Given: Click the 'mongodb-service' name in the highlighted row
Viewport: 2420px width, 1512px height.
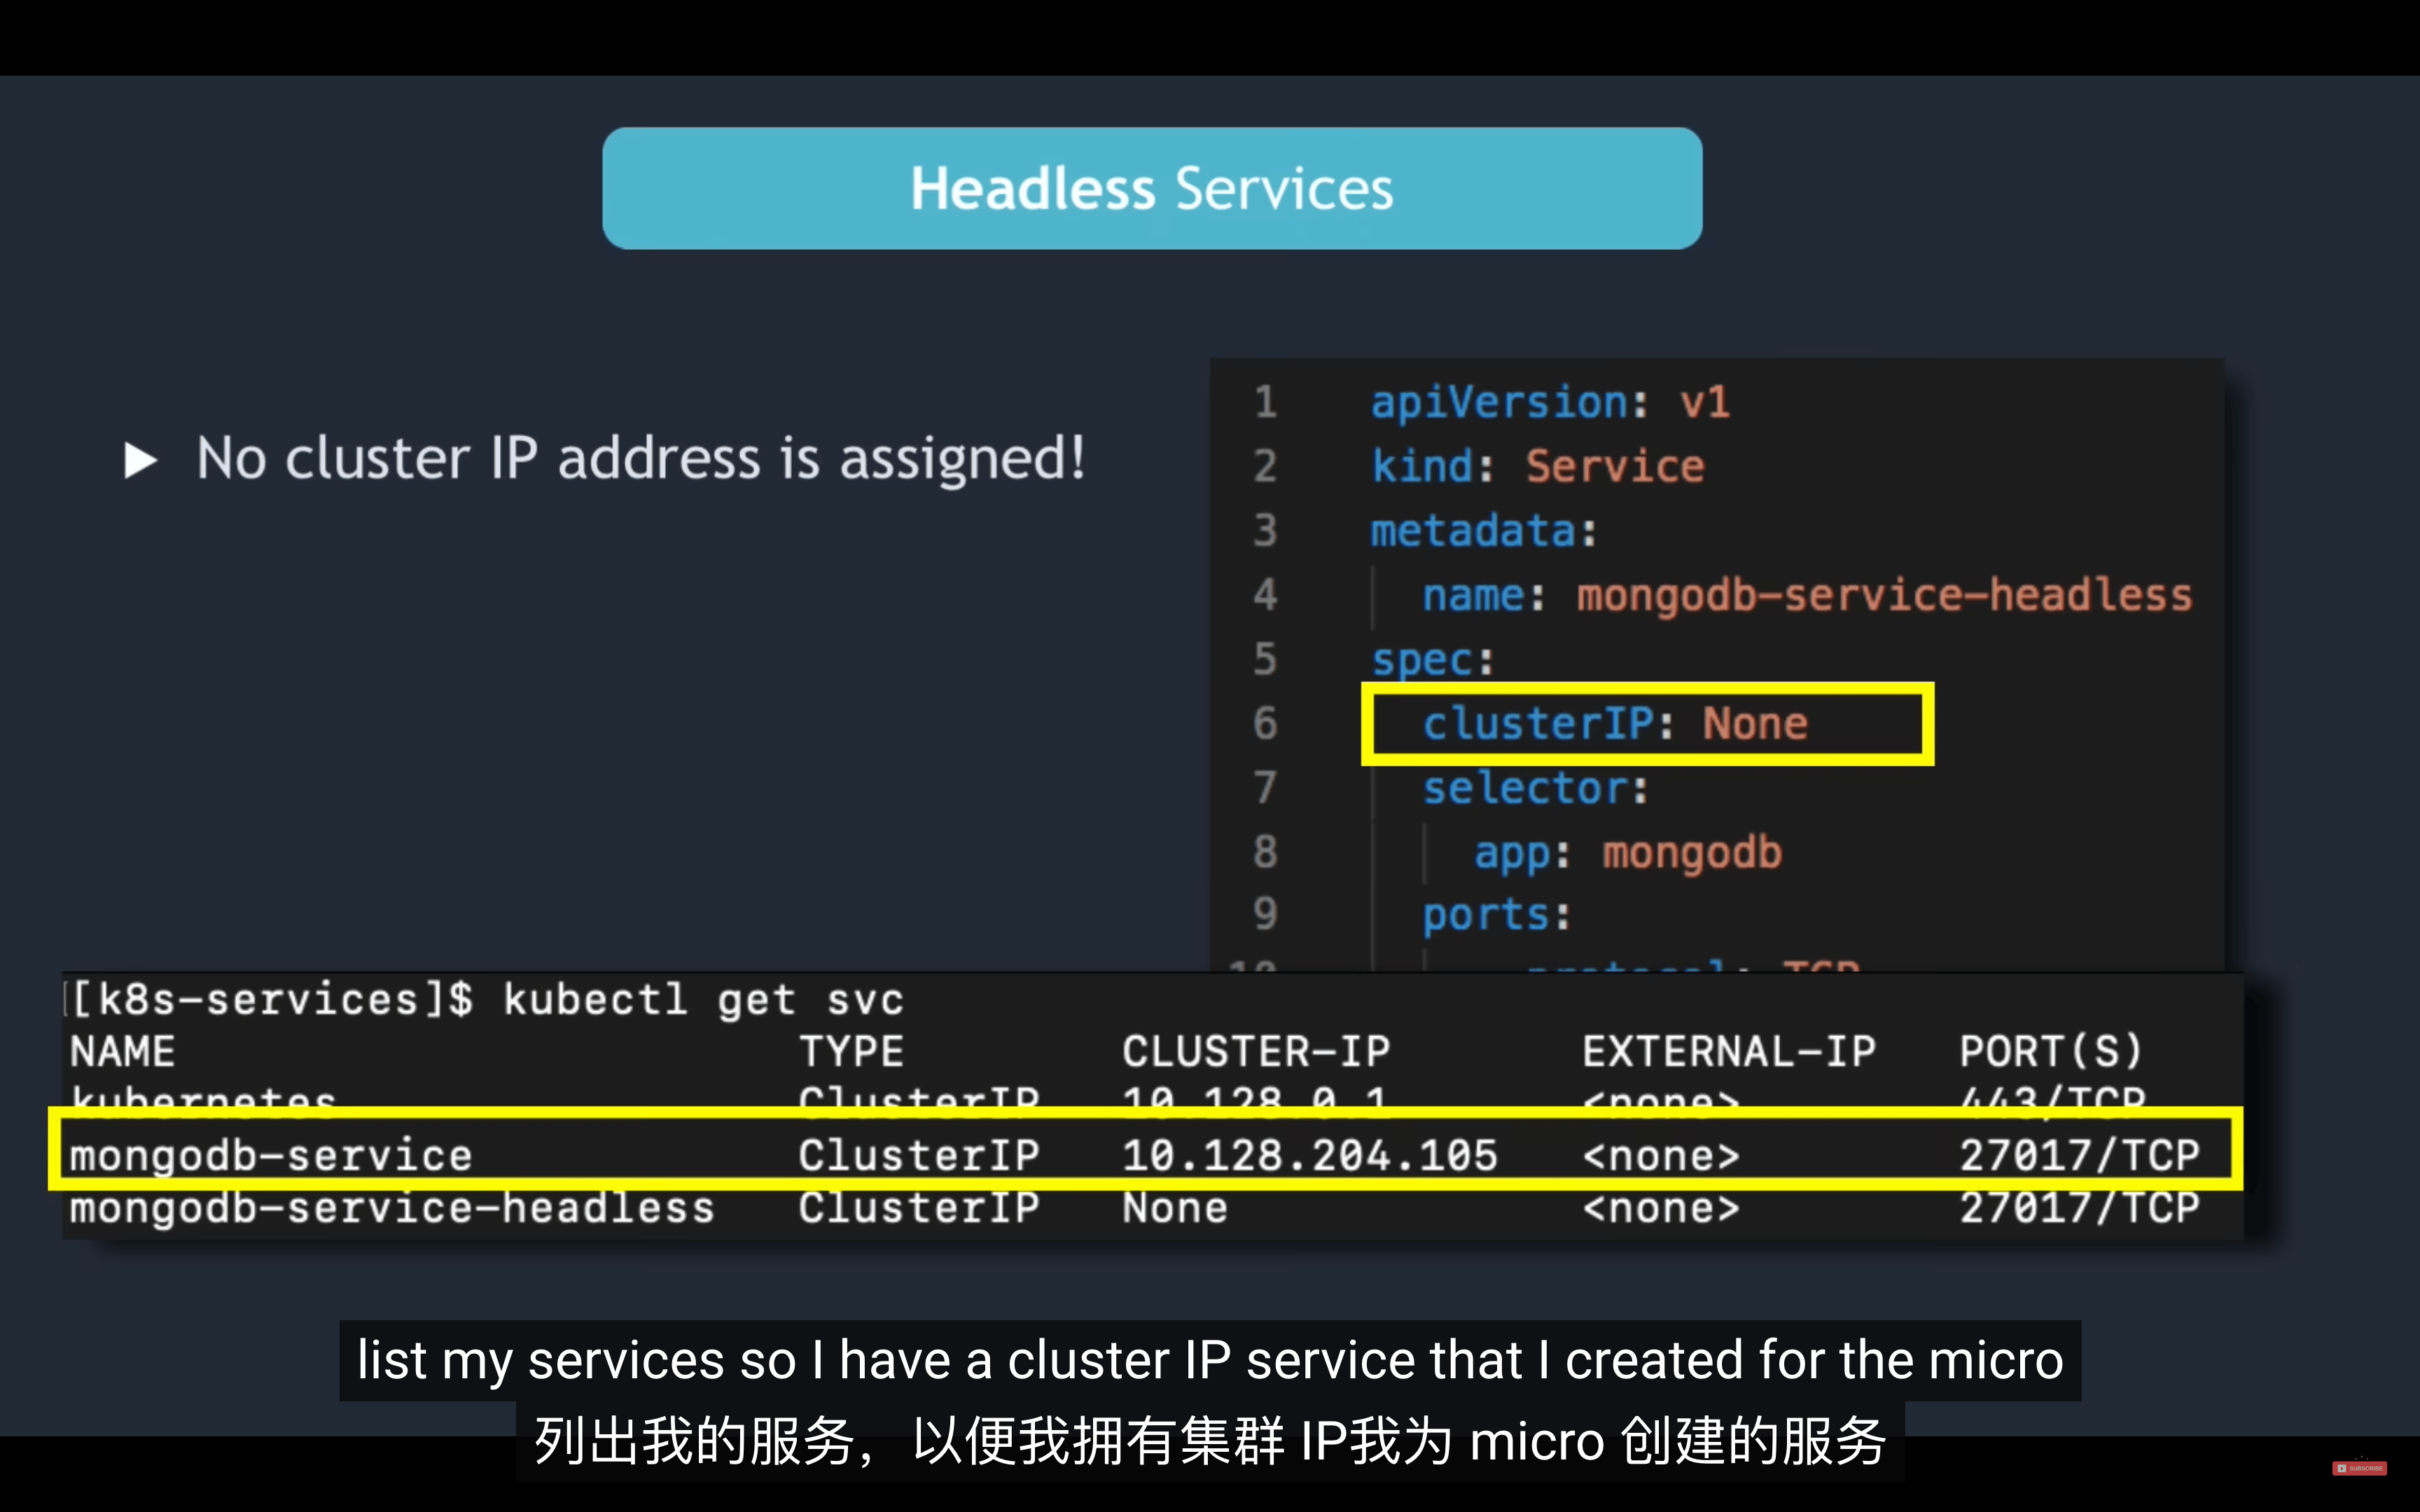Looking at the screenshot, I should (x=270, y=1156).
